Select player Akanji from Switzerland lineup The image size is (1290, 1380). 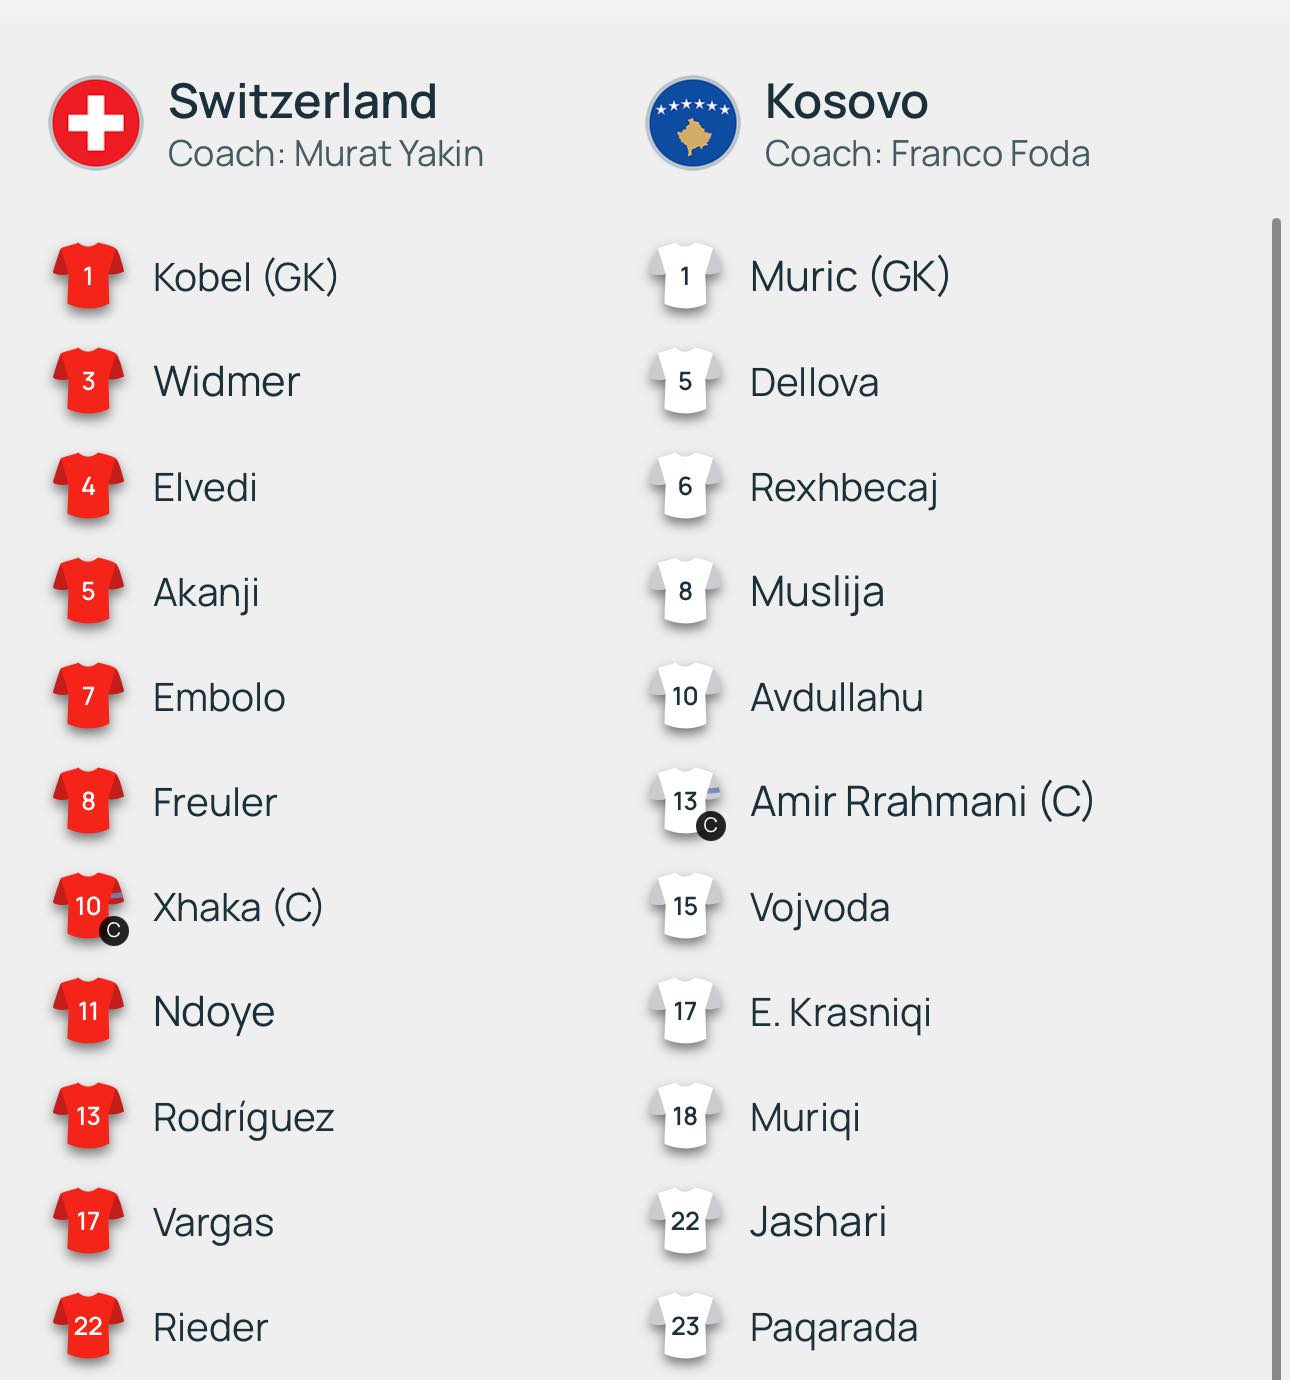click(x=206, y=593)
